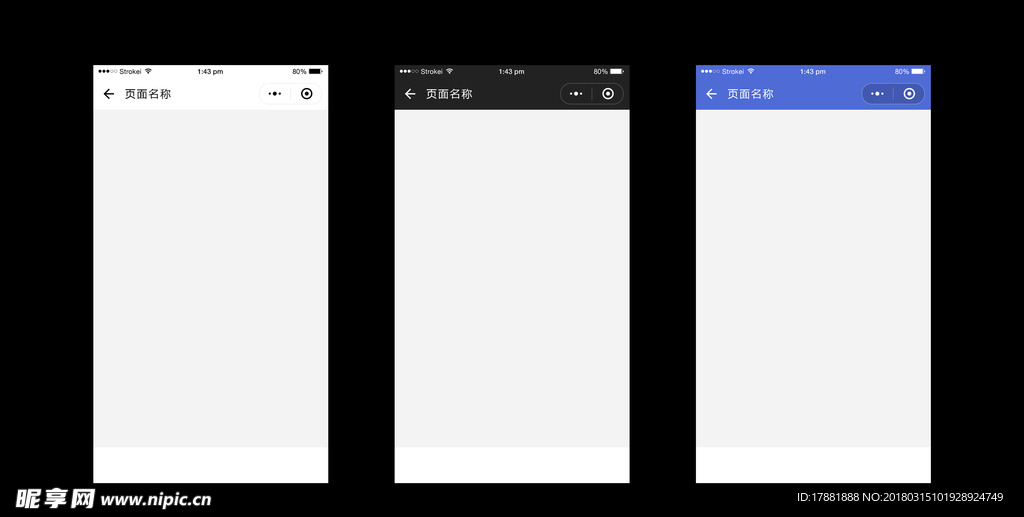The image size is (1024, 517).
Task: Click page title 页面名称 in white header
Action: pos(148,94)
